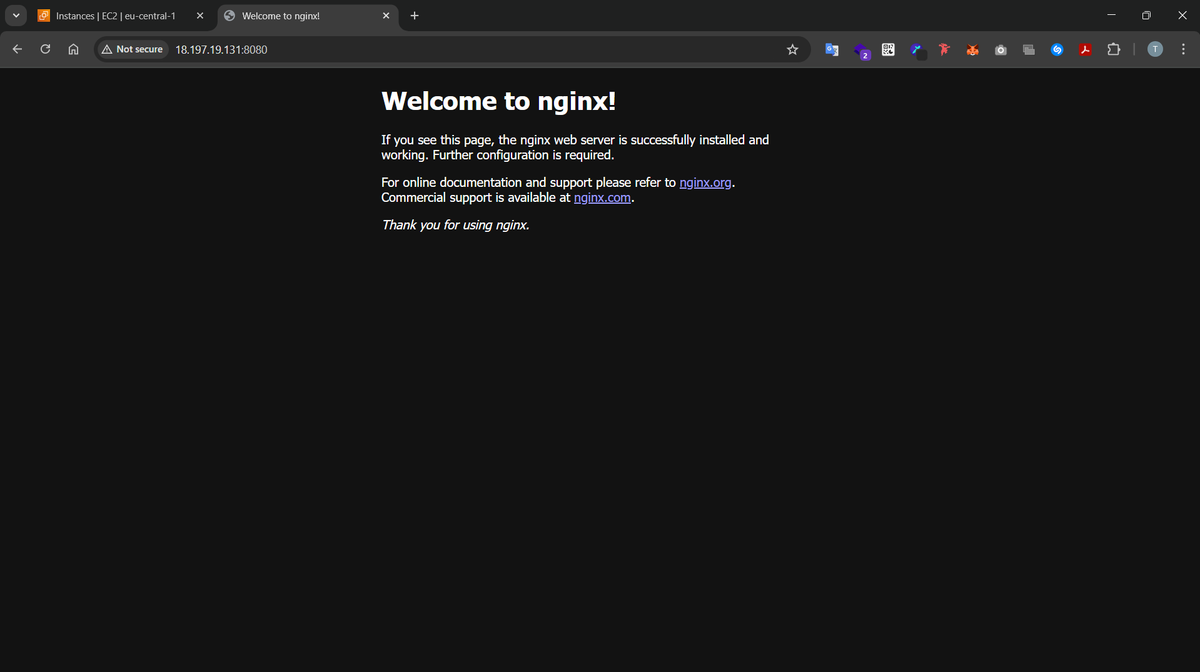The image size is (1200, 672).
Task: Bookmark this page with the star icon
Action: (x=792, y=49)
